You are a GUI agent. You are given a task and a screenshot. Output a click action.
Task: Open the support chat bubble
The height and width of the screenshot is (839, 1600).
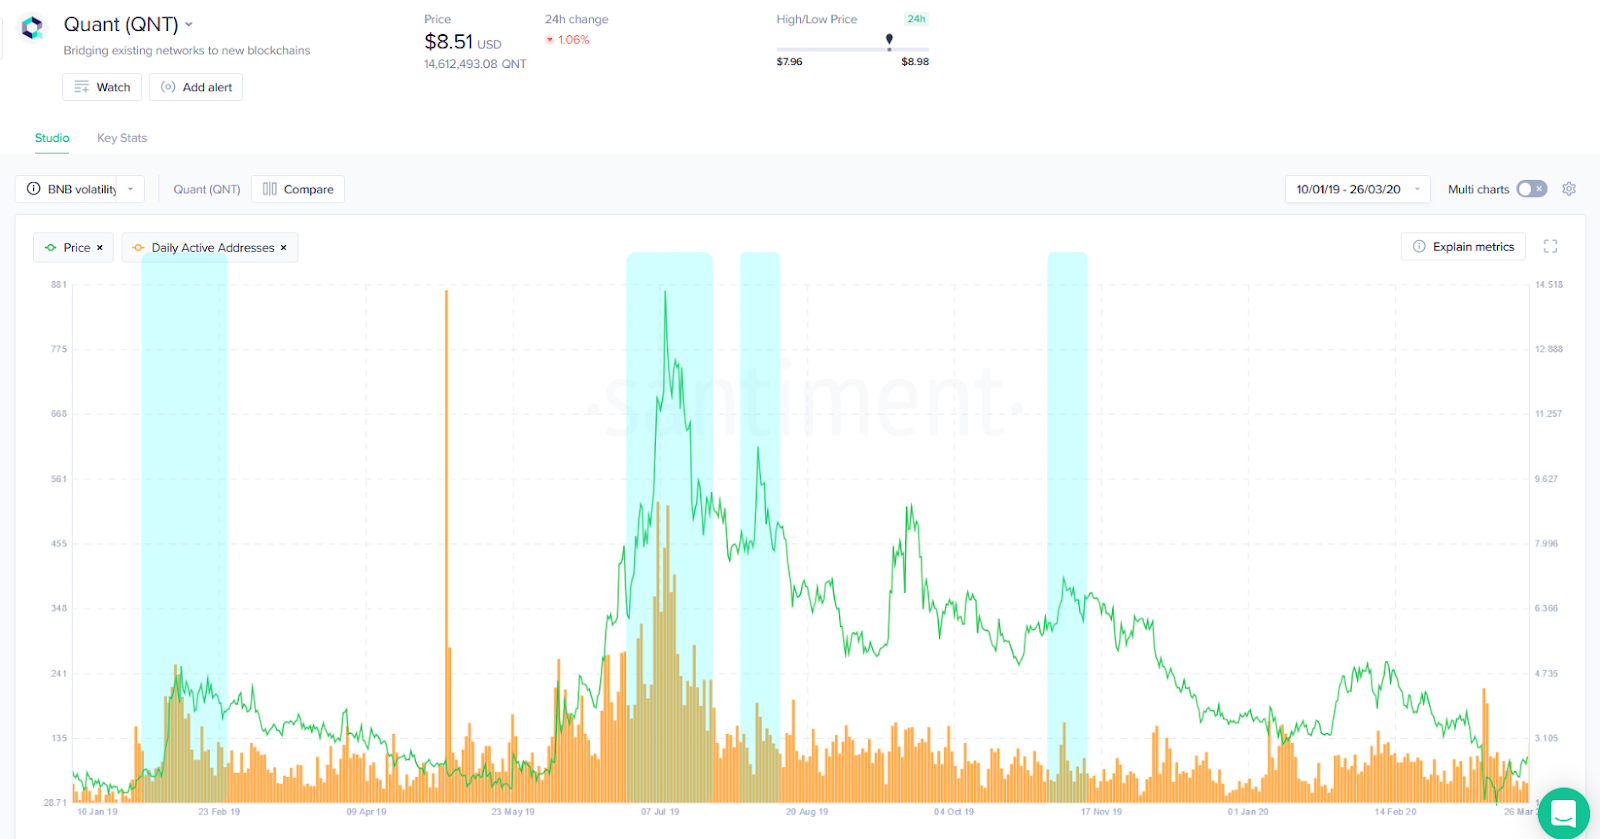click(x=1564, y=812)
